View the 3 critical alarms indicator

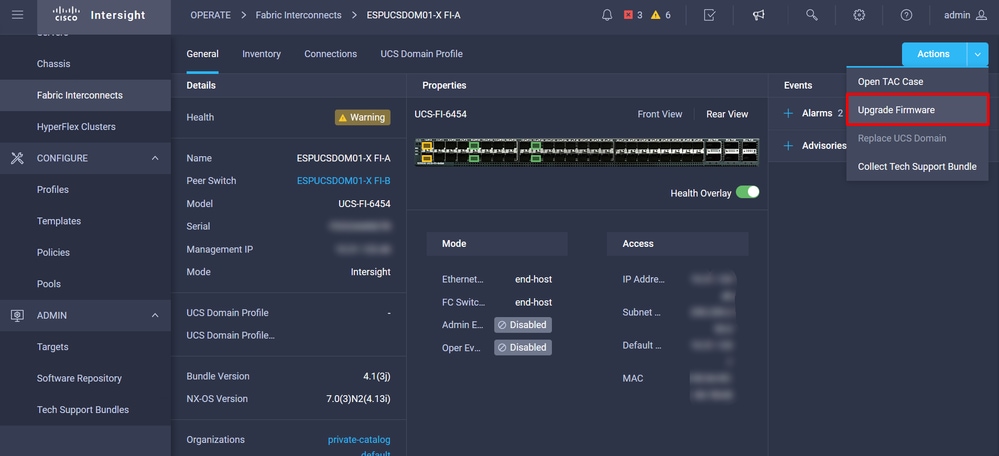coord(633,15)
